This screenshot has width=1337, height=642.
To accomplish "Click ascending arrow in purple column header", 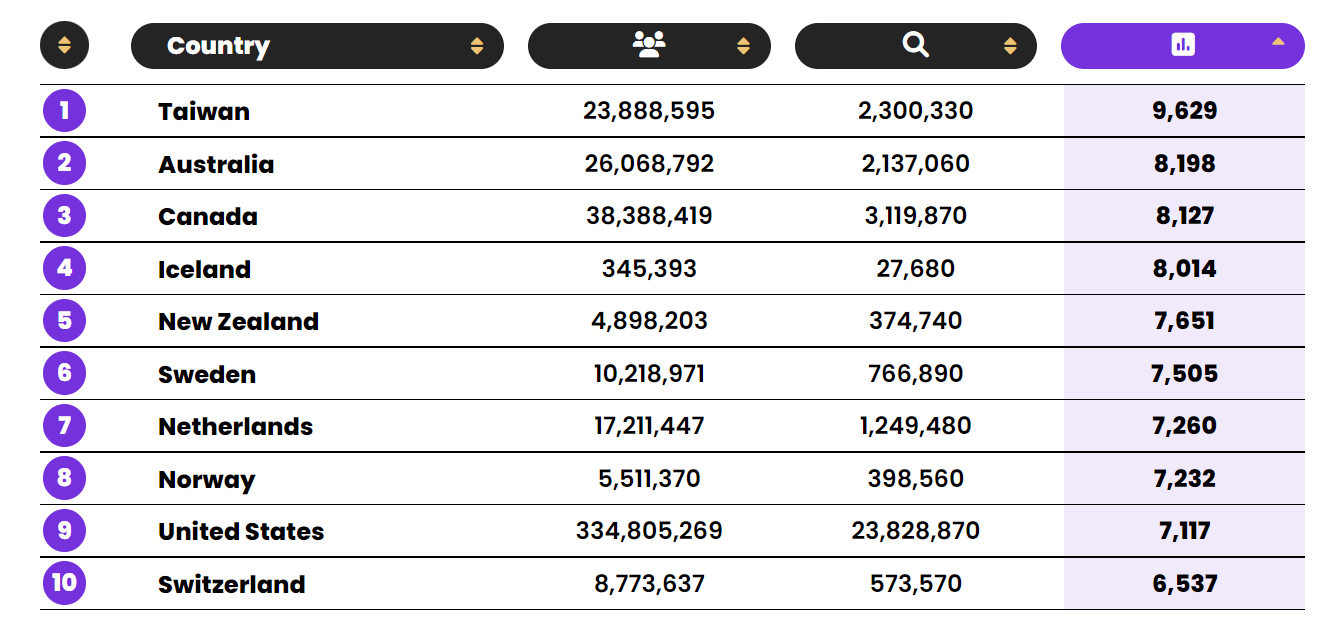I will 1278,42.
